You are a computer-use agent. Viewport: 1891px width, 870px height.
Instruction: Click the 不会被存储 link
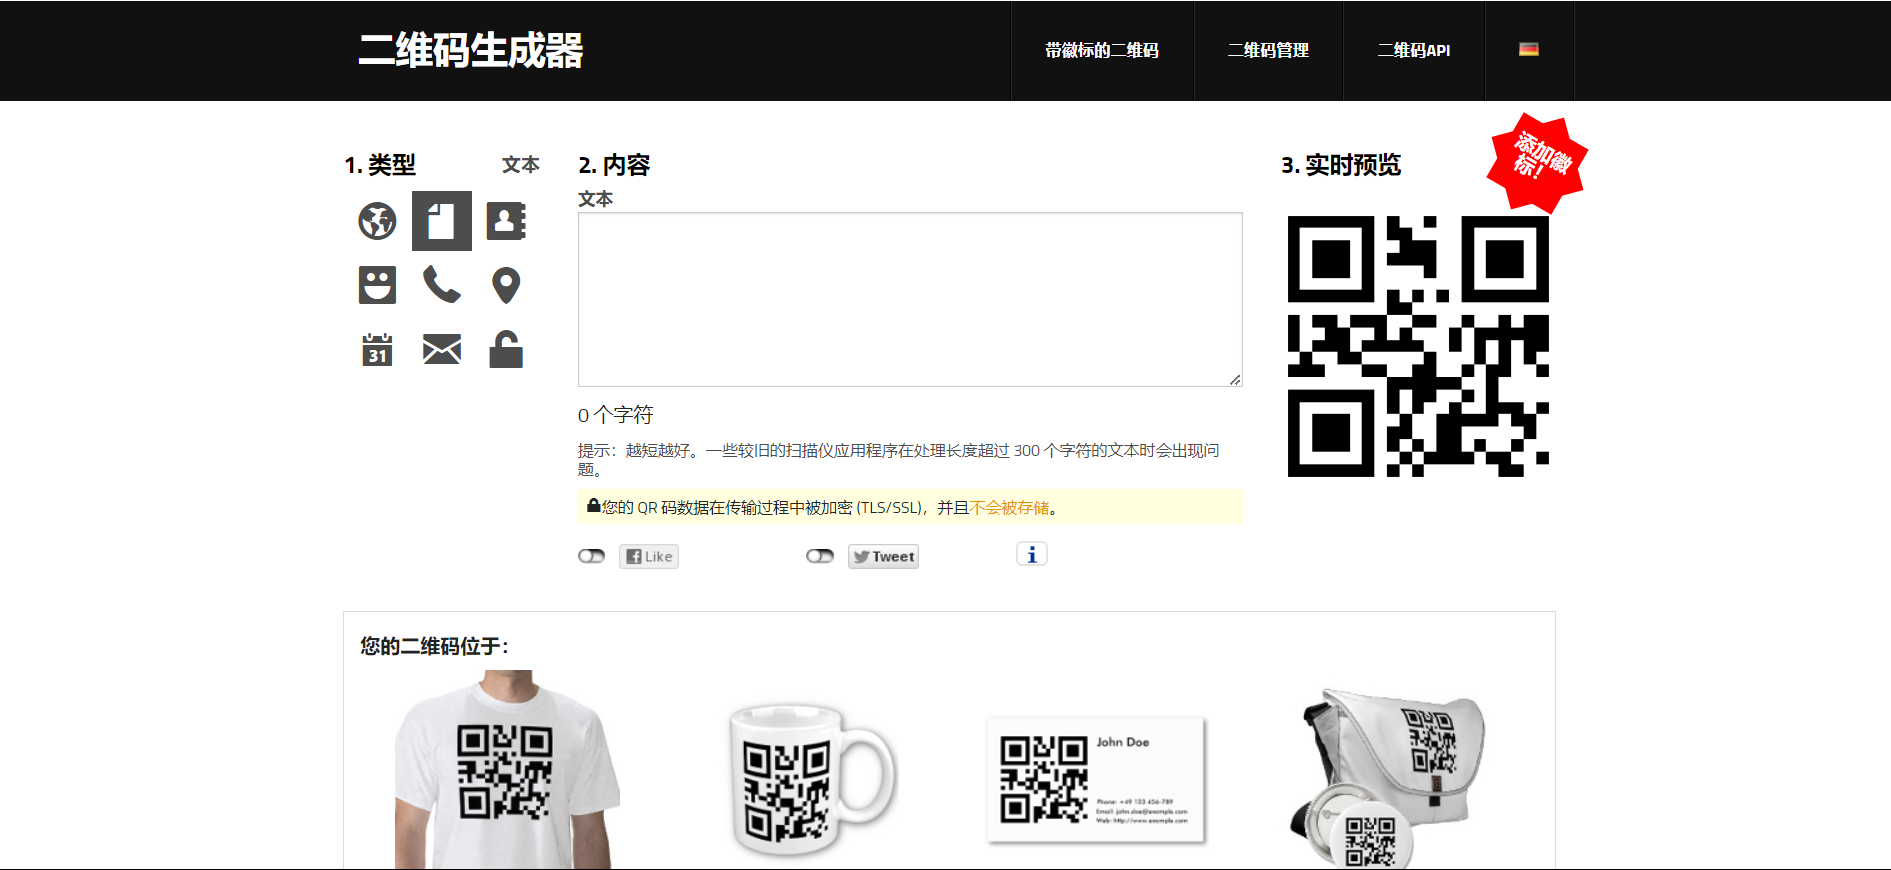pos(1009,508)
